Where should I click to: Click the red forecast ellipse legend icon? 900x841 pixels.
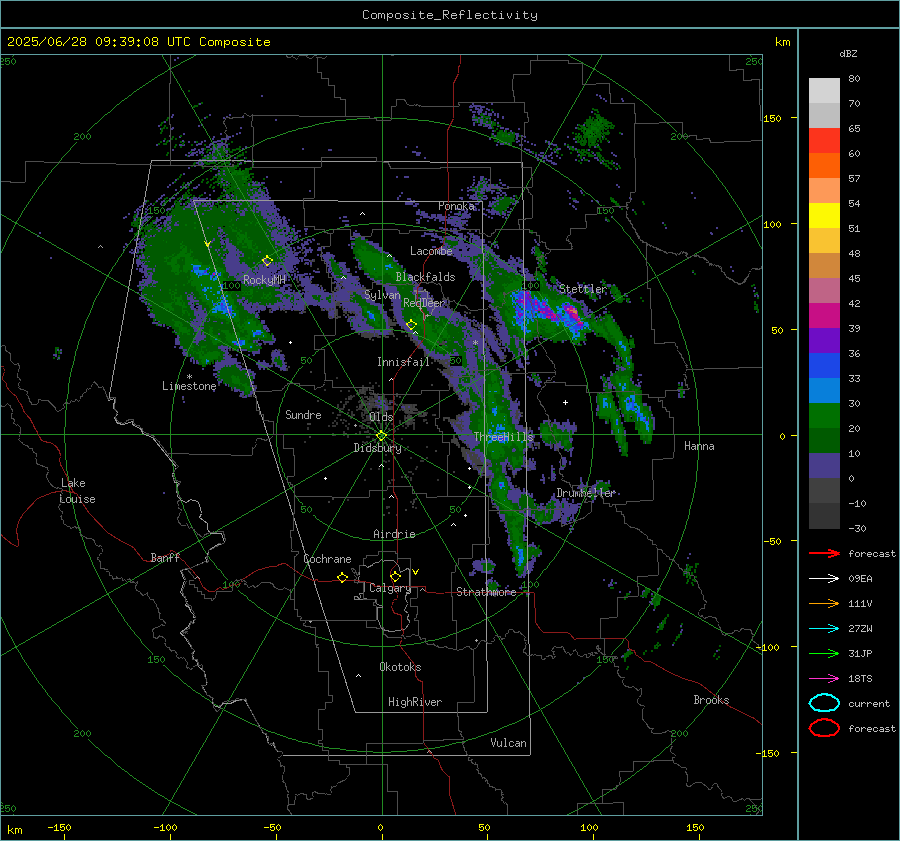point(824,728)
